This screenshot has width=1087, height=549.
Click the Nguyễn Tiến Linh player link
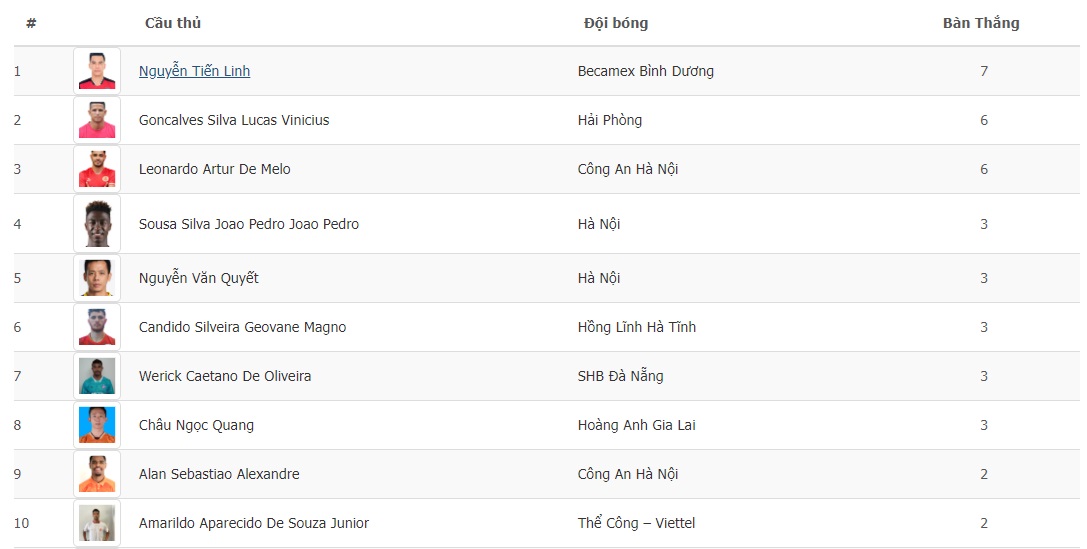coord(194,71)
